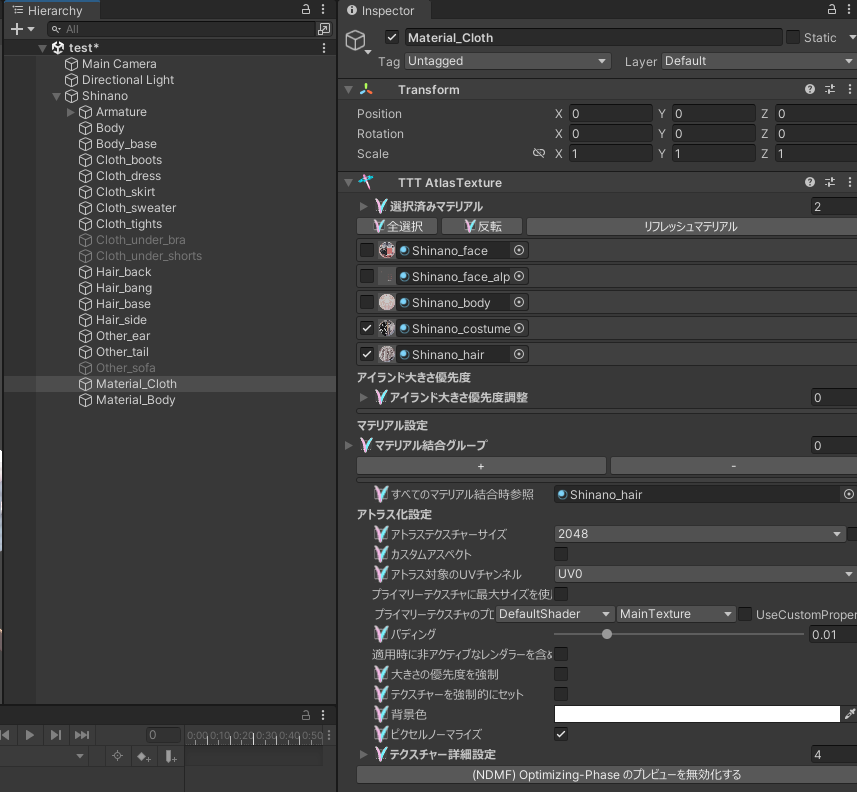Image resolution: width=857 pixels, height=792 pixels.
Task: Click the リフレッシュマテリアル button
Action: (691, 226)
